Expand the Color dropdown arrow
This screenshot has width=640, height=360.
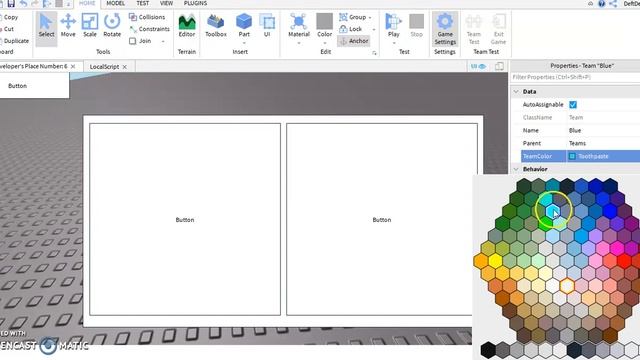pyautogui.click(x=324, y=43)
